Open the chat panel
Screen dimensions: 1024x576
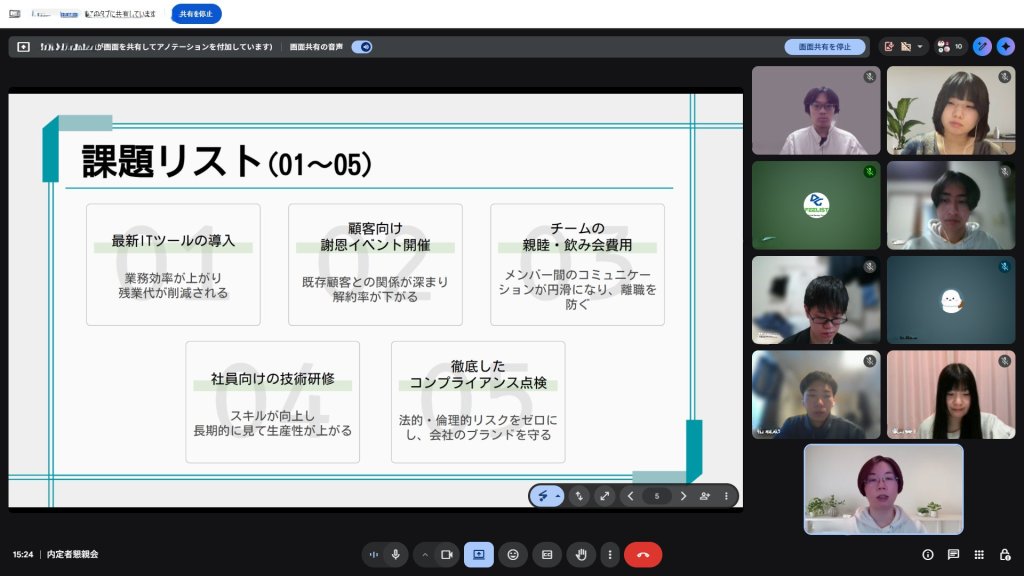click(953, 554)
